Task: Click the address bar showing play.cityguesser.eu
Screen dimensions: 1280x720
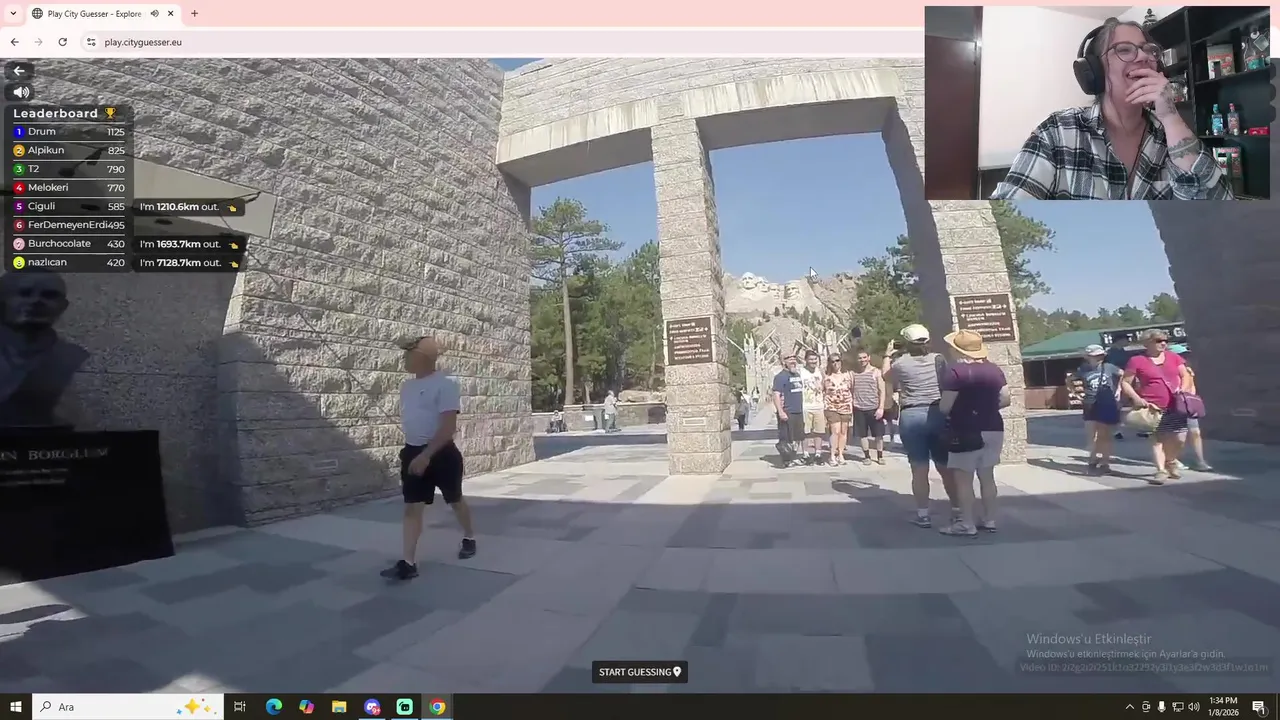Action: click(x=500, y=42)
